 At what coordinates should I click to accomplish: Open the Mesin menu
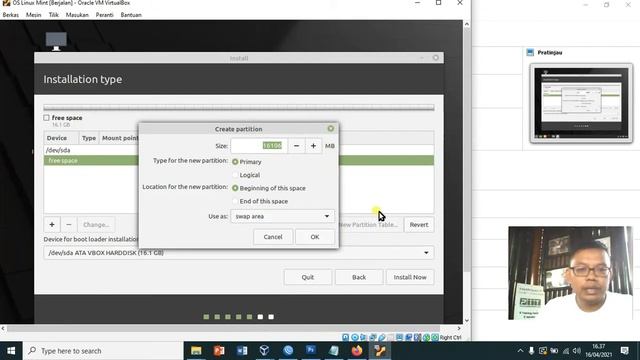[x=33, y=15]
